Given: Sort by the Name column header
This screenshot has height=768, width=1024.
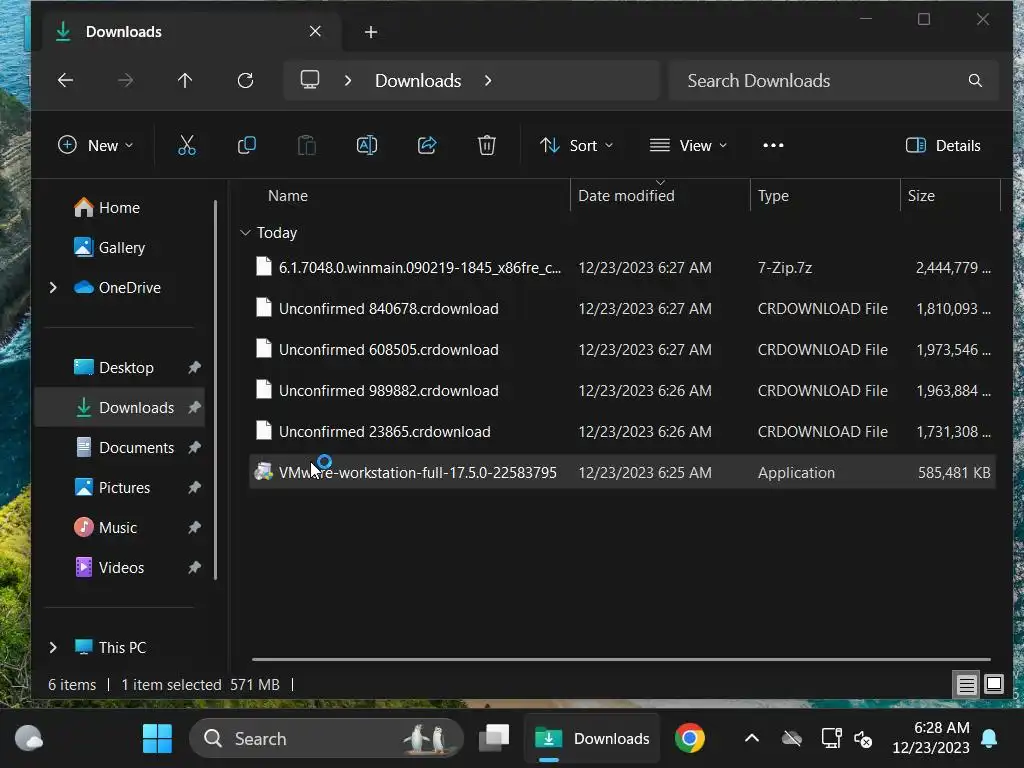Looking at the screenshot, I should tap(287, 196).
